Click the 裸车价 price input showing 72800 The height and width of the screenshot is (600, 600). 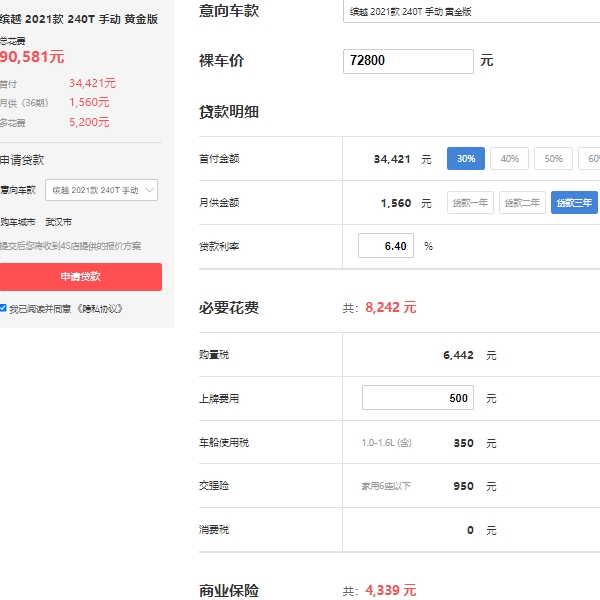408,61
